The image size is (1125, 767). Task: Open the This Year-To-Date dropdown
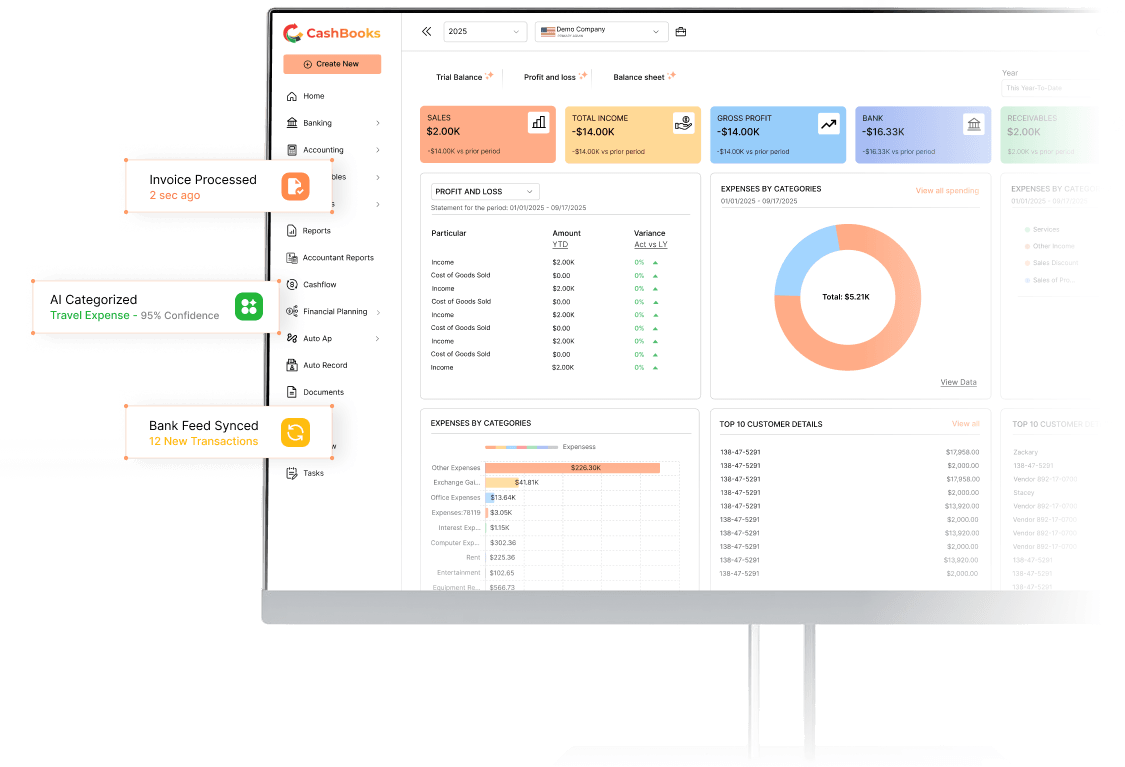click(x=1048, y=88)
